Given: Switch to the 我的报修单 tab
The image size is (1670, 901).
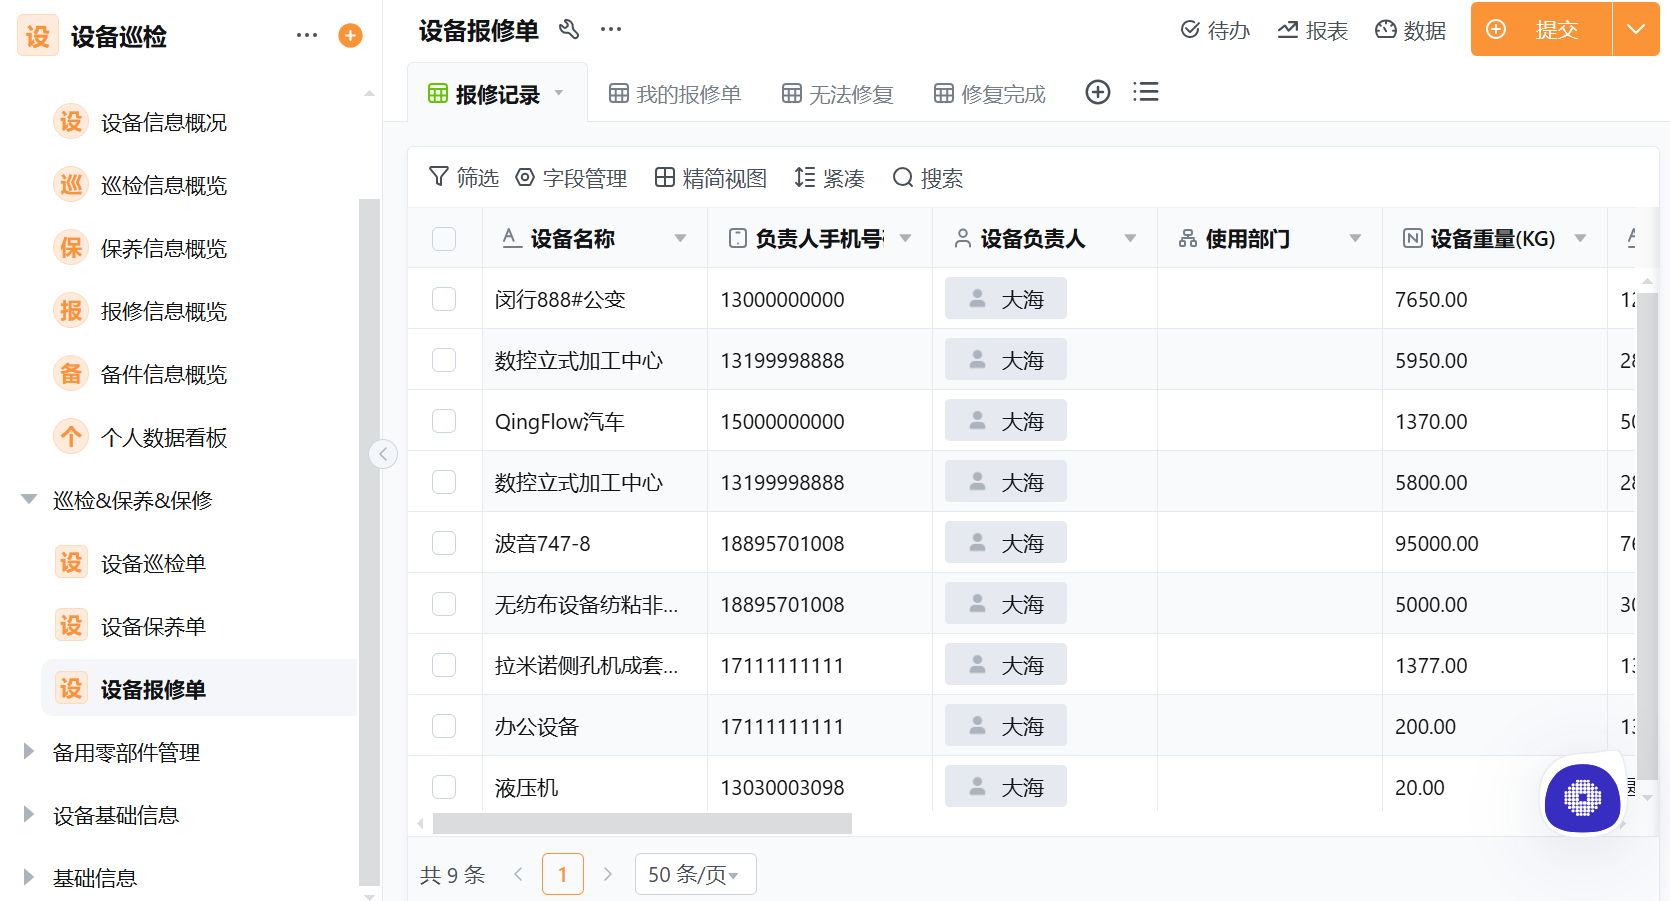Looking at the screenshot, I should click(x=674, y=92).
